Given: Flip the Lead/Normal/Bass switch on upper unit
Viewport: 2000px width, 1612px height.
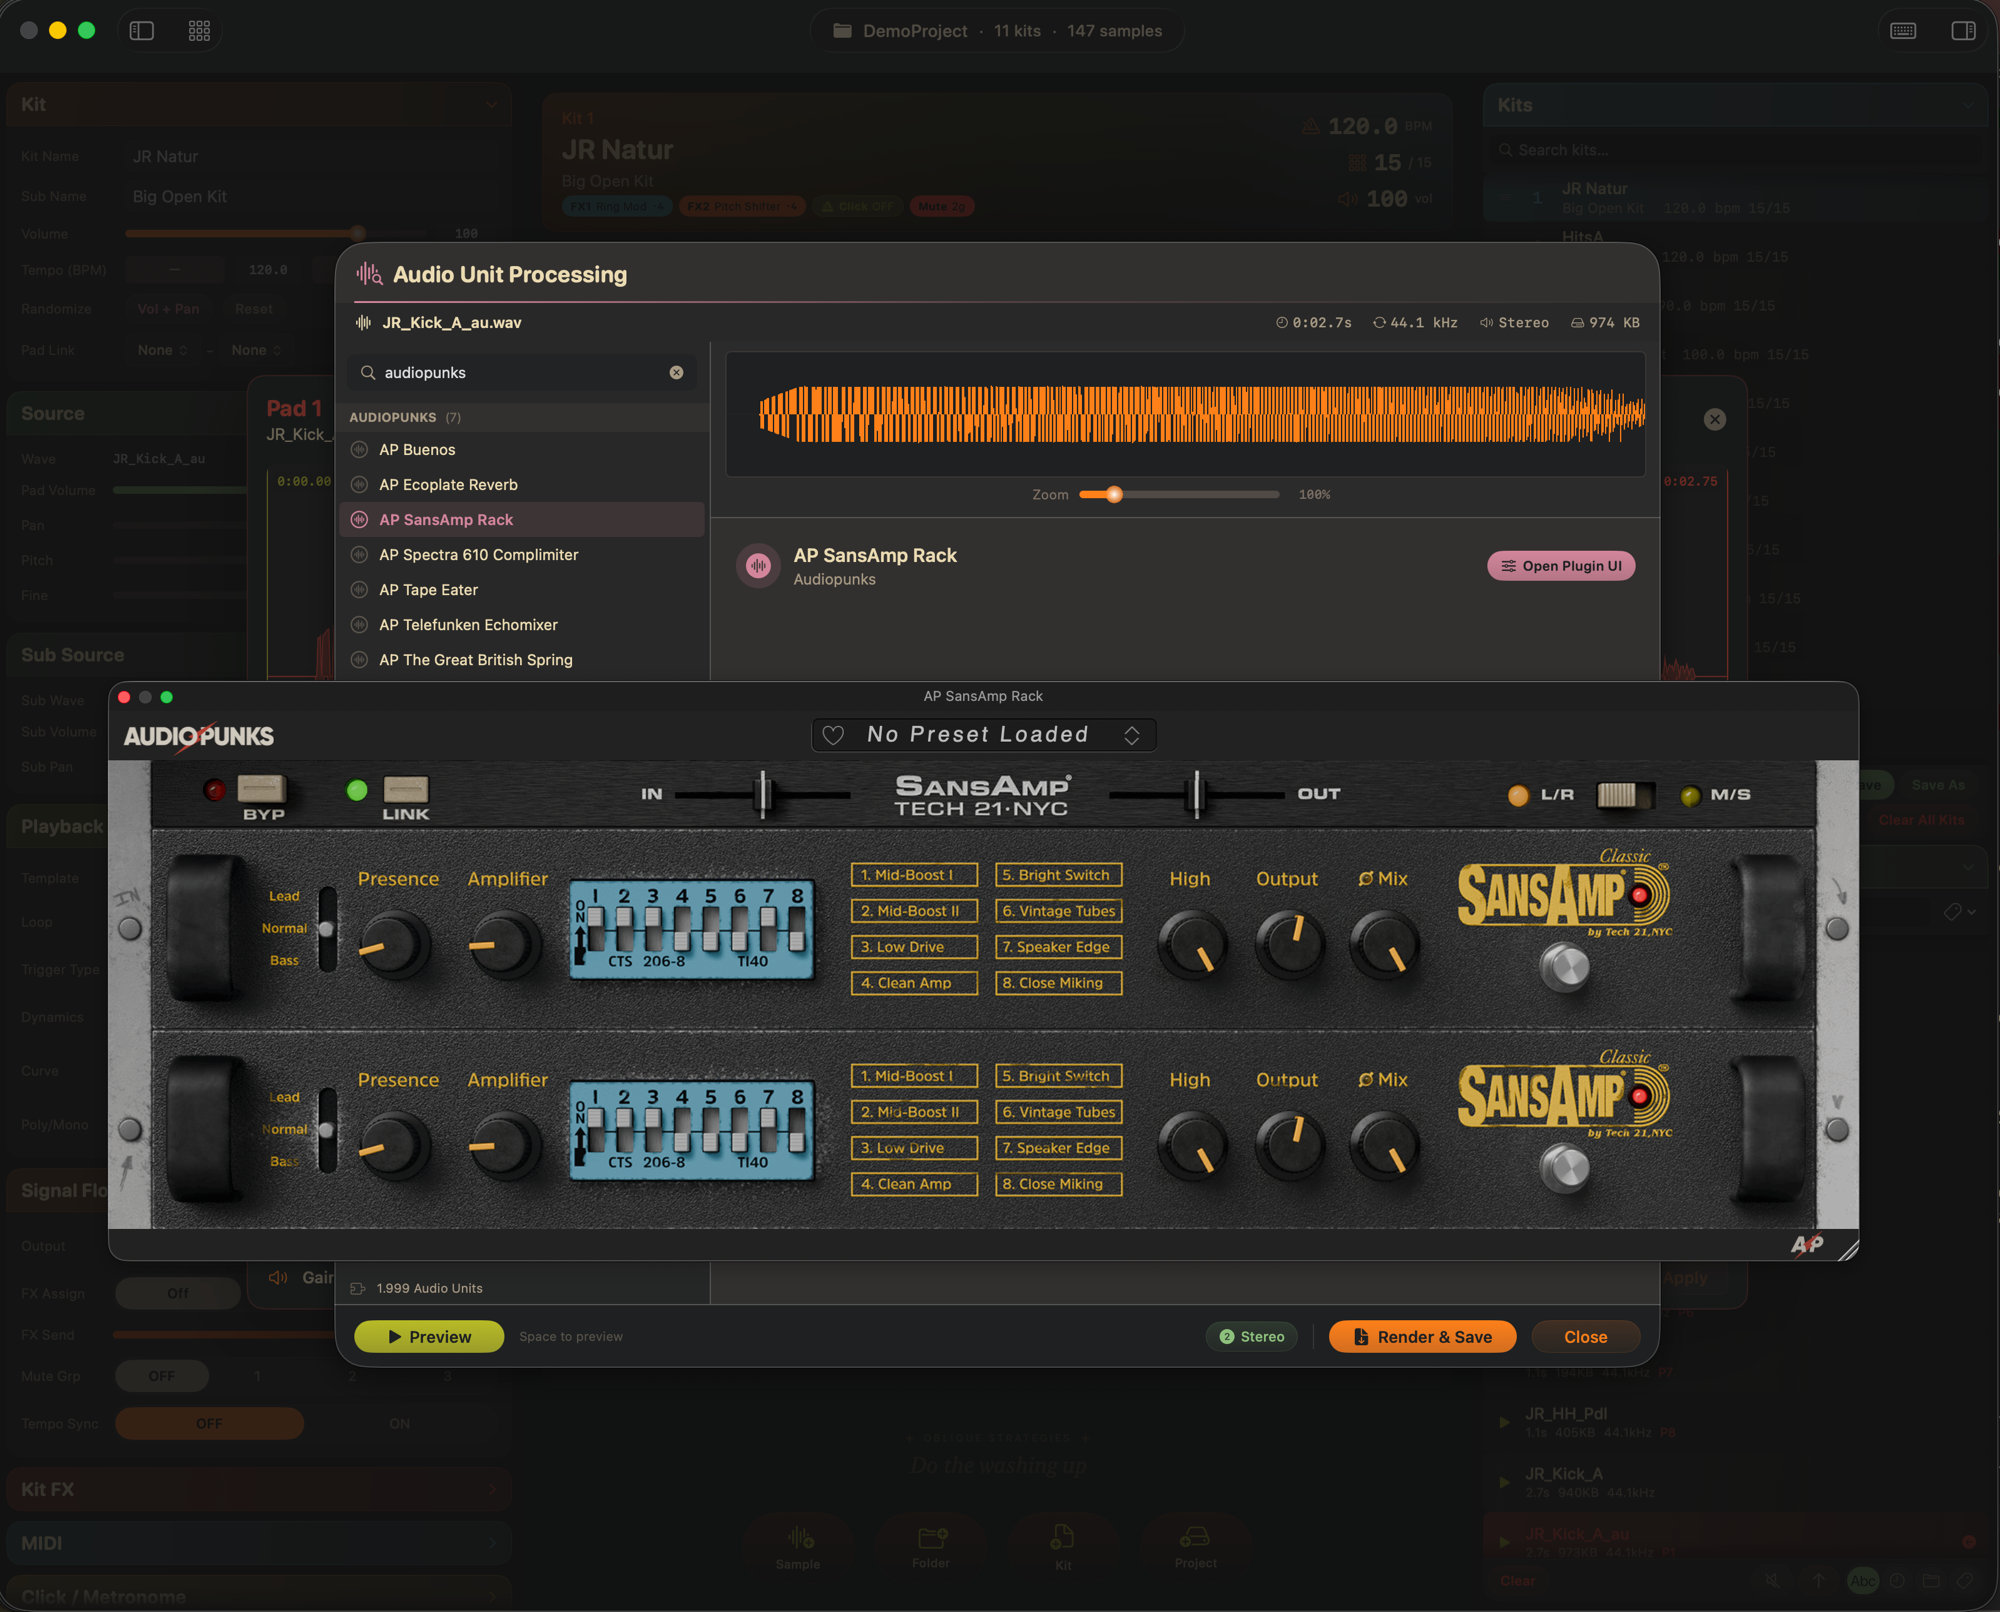Looking at the screenshot, I should [326, 928].
